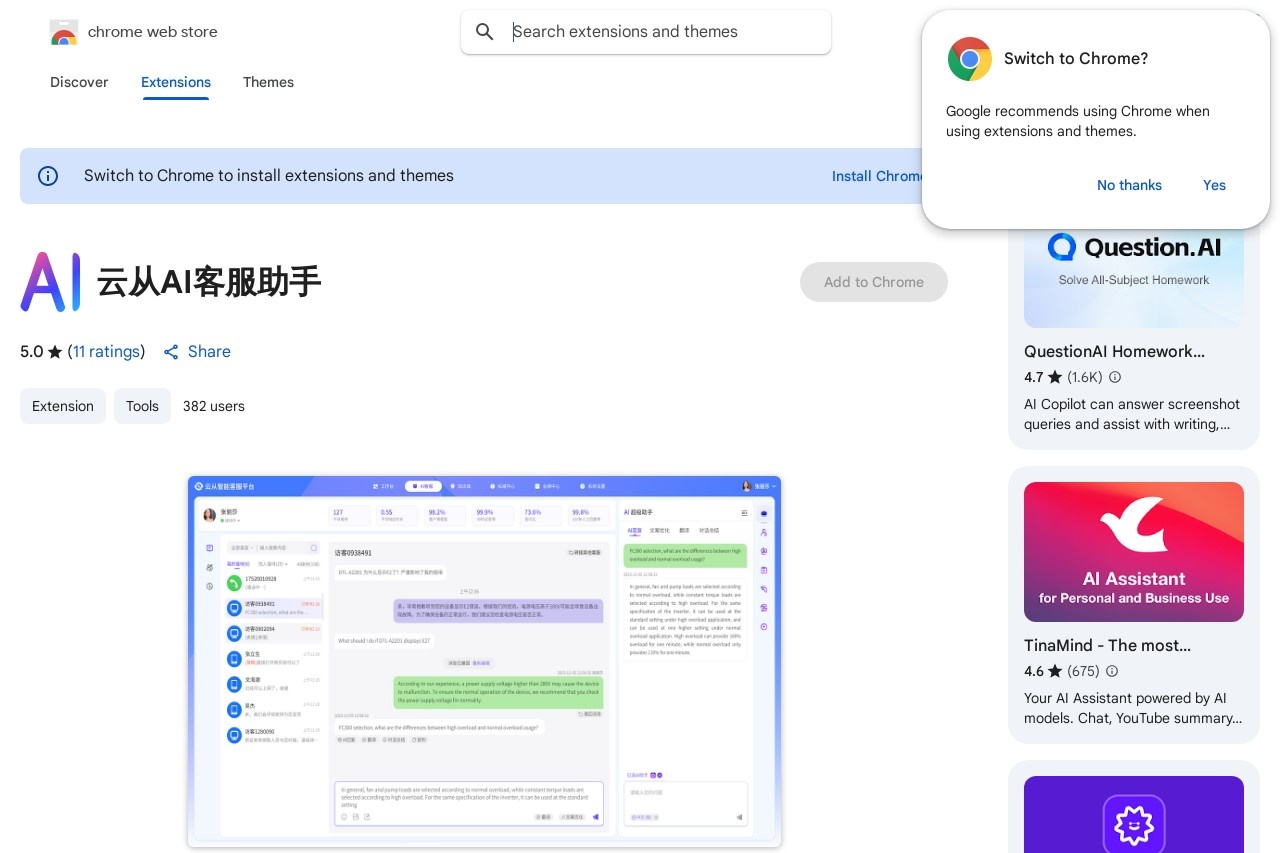Click the search magnifier icon
This screenshot has width=1280, height=853.
[x=485, y=32]
